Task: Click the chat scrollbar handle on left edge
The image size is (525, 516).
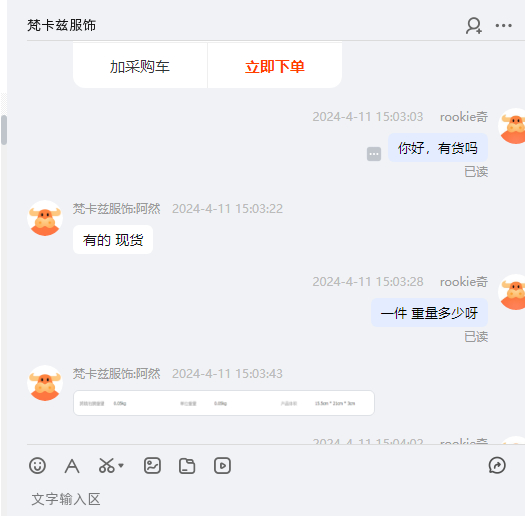Action: coord(4,130)
